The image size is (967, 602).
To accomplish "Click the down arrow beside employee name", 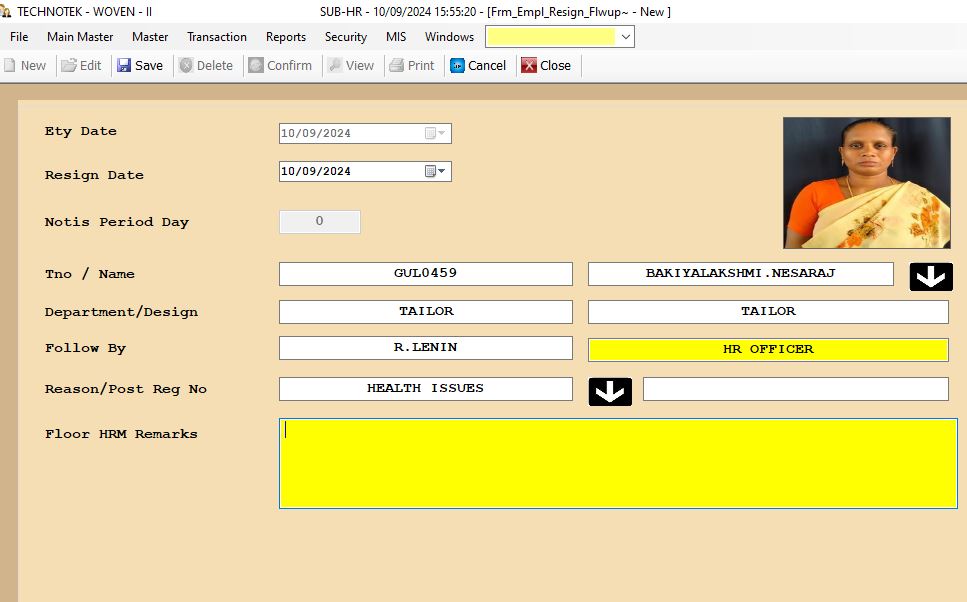I will pos(930,276).
